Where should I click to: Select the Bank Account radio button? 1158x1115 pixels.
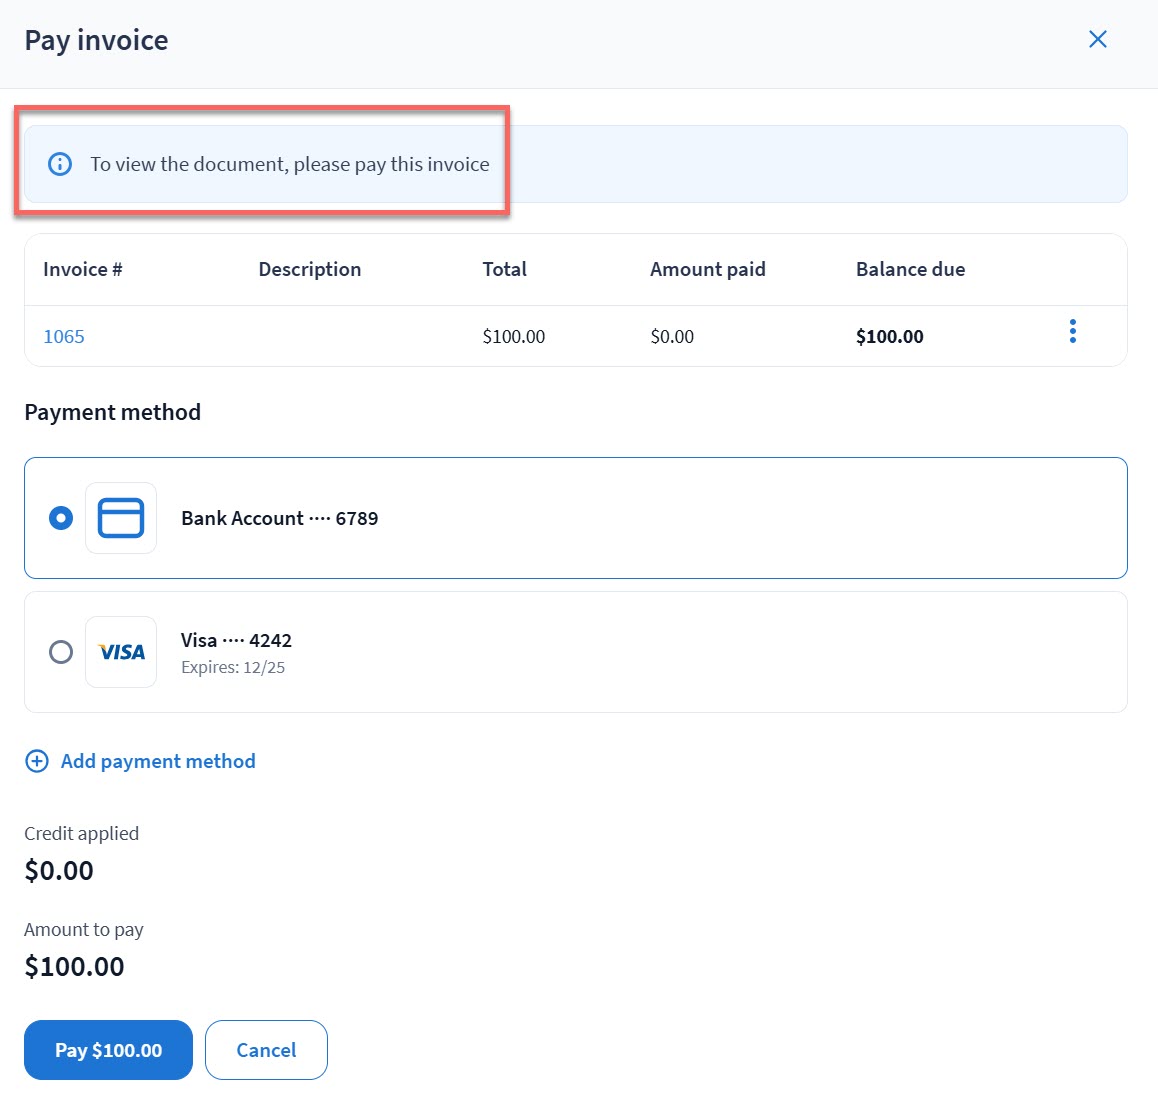[61, 518]
